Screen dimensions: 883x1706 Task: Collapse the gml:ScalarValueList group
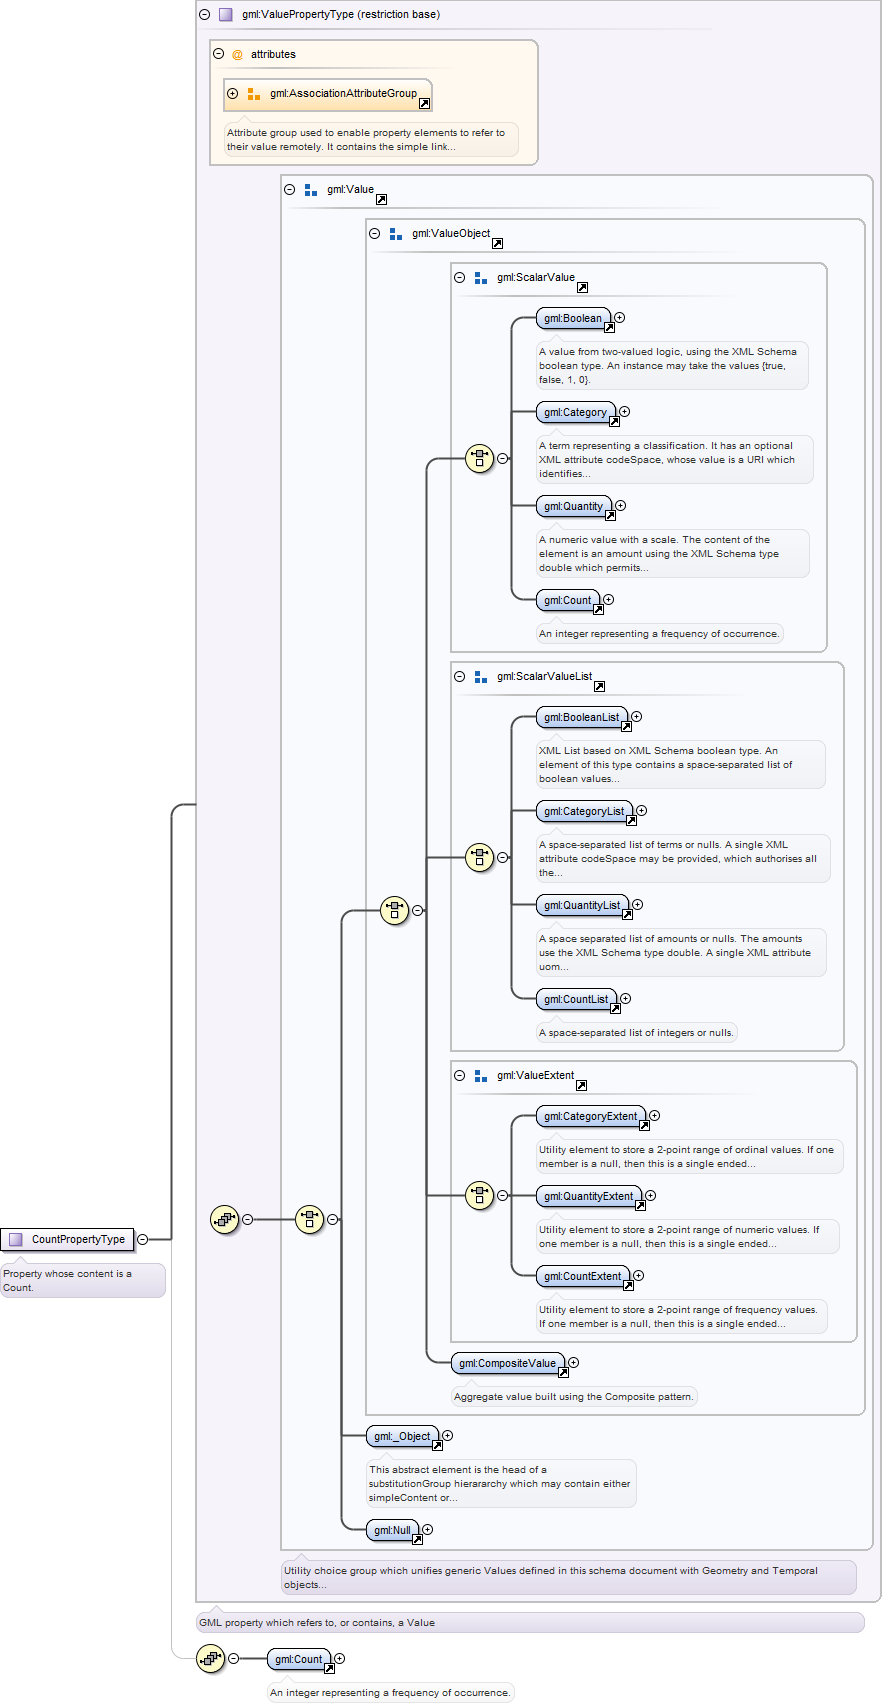click(460, 677)
